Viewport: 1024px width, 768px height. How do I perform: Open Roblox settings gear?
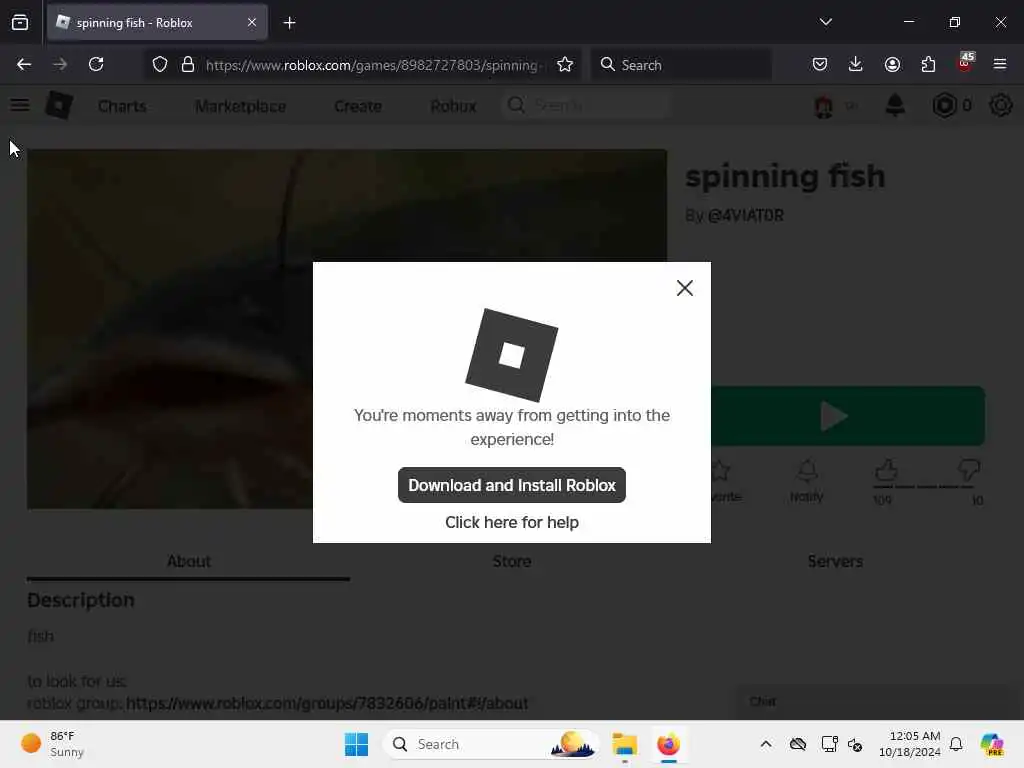1000,105
